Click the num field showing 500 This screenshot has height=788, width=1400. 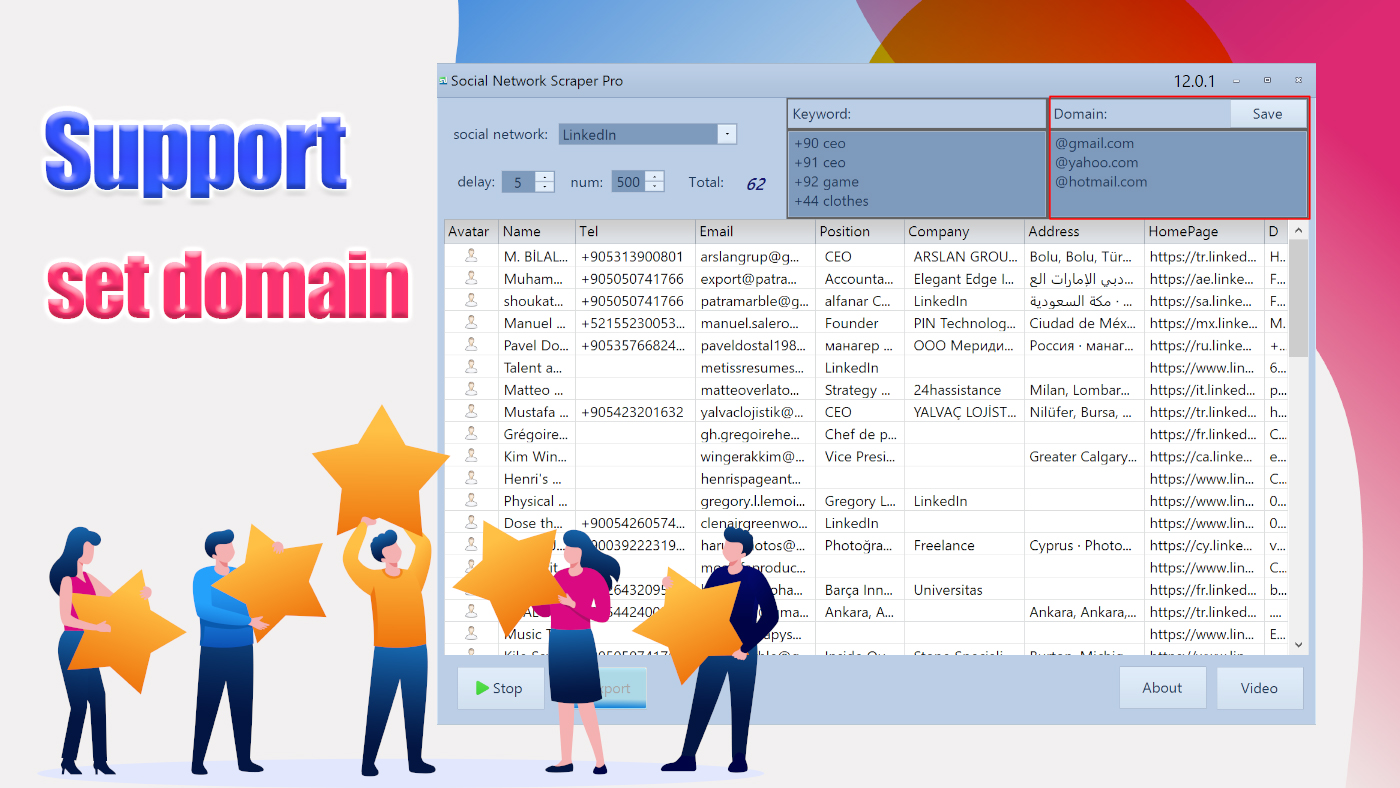pyautogui.click(x=629, y=182)
